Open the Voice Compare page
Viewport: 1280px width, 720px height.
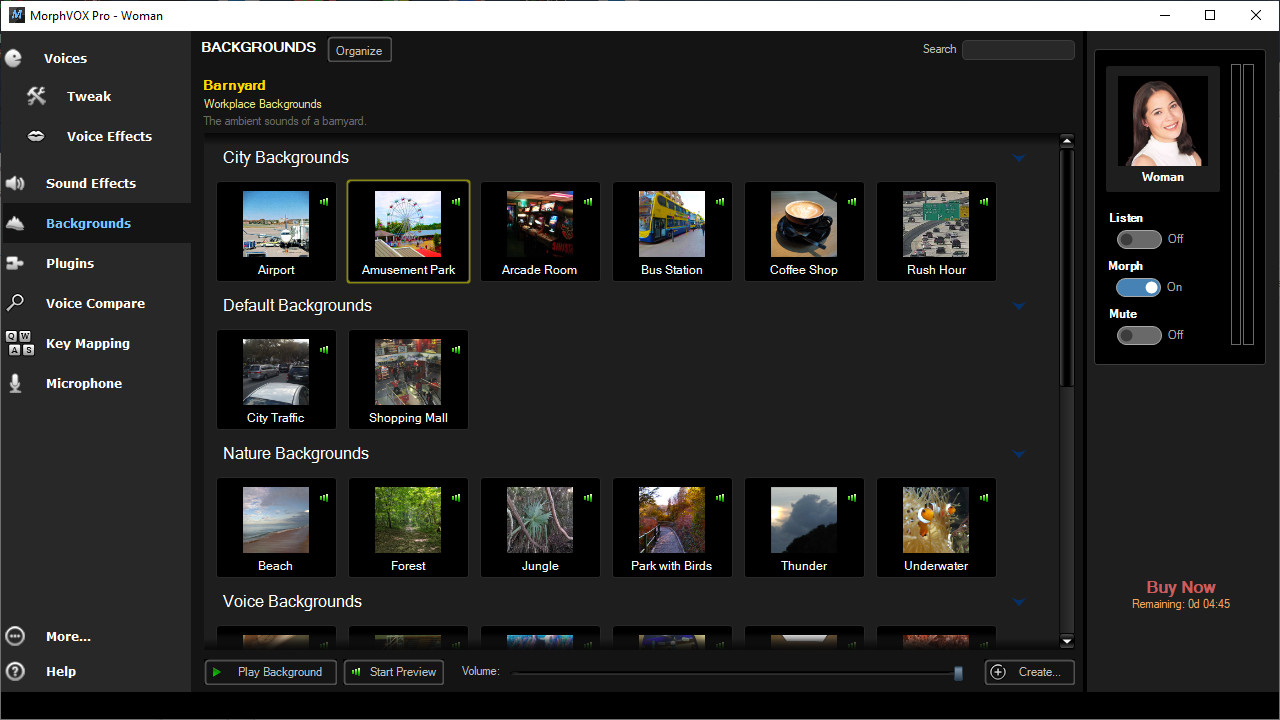coord(95,303)
